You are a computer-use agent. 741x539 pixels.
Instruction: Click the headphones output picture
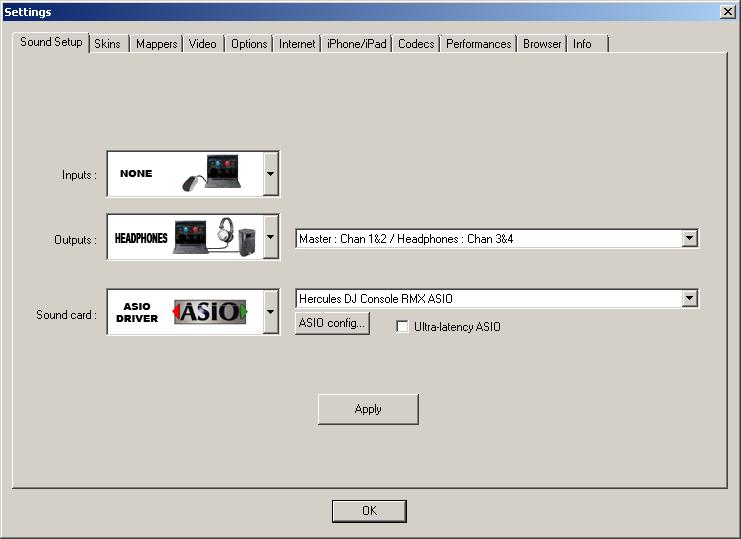(x=214, y=238)
